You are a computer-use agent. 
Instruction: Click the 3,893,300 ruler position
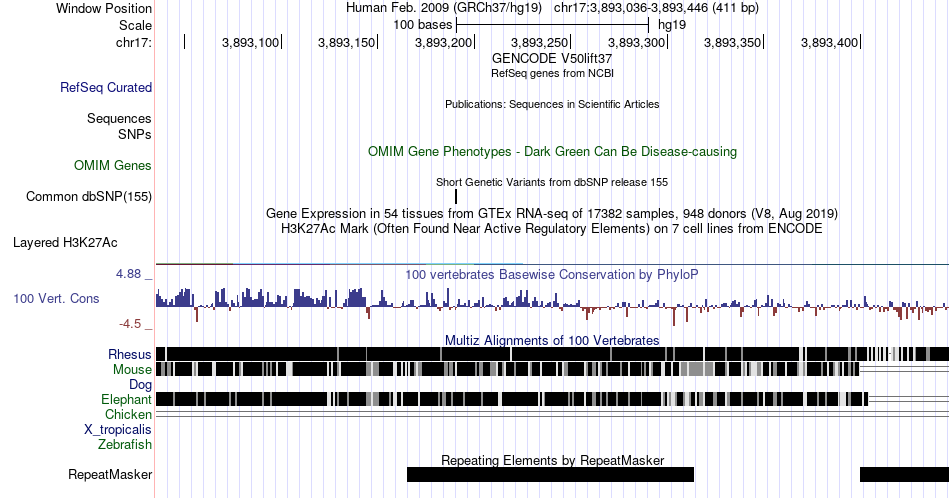637,42
